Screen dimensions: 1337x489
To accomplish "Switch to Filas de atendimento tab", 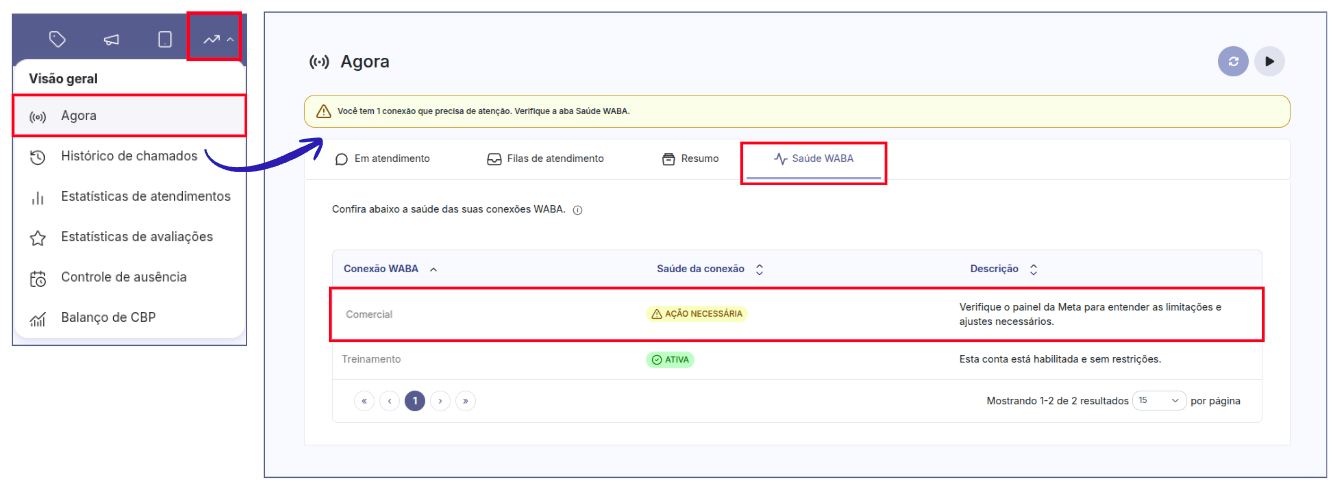I will coord(545,159).
